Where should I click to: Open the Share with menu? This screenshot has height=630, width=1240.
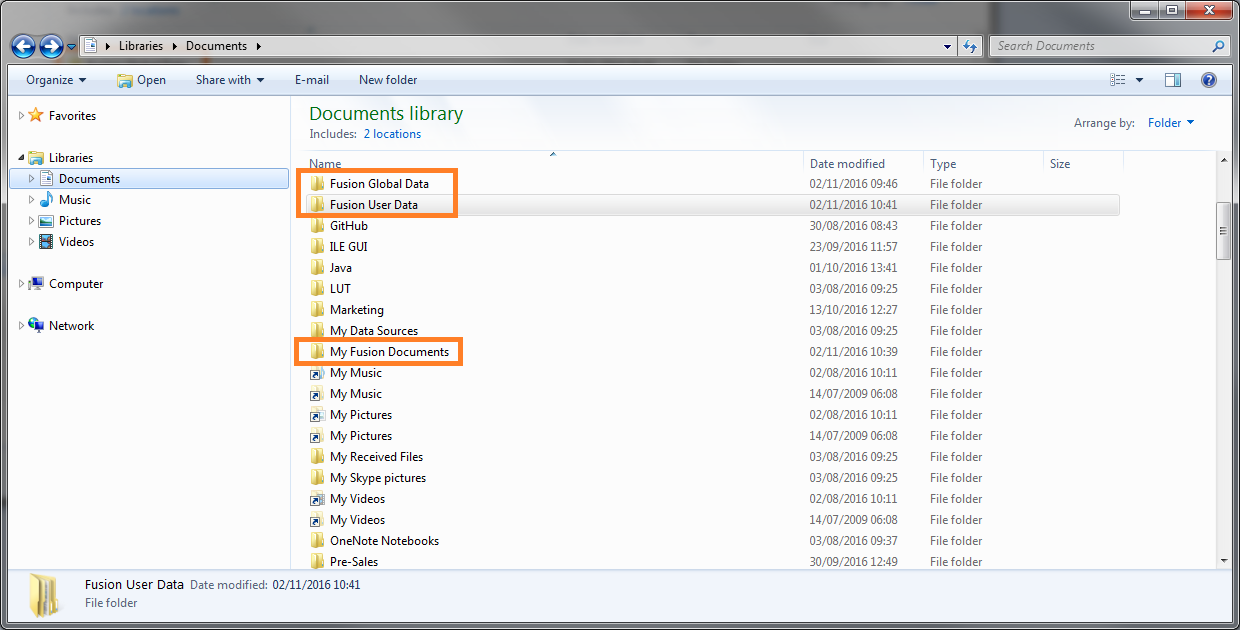(230, 80)
